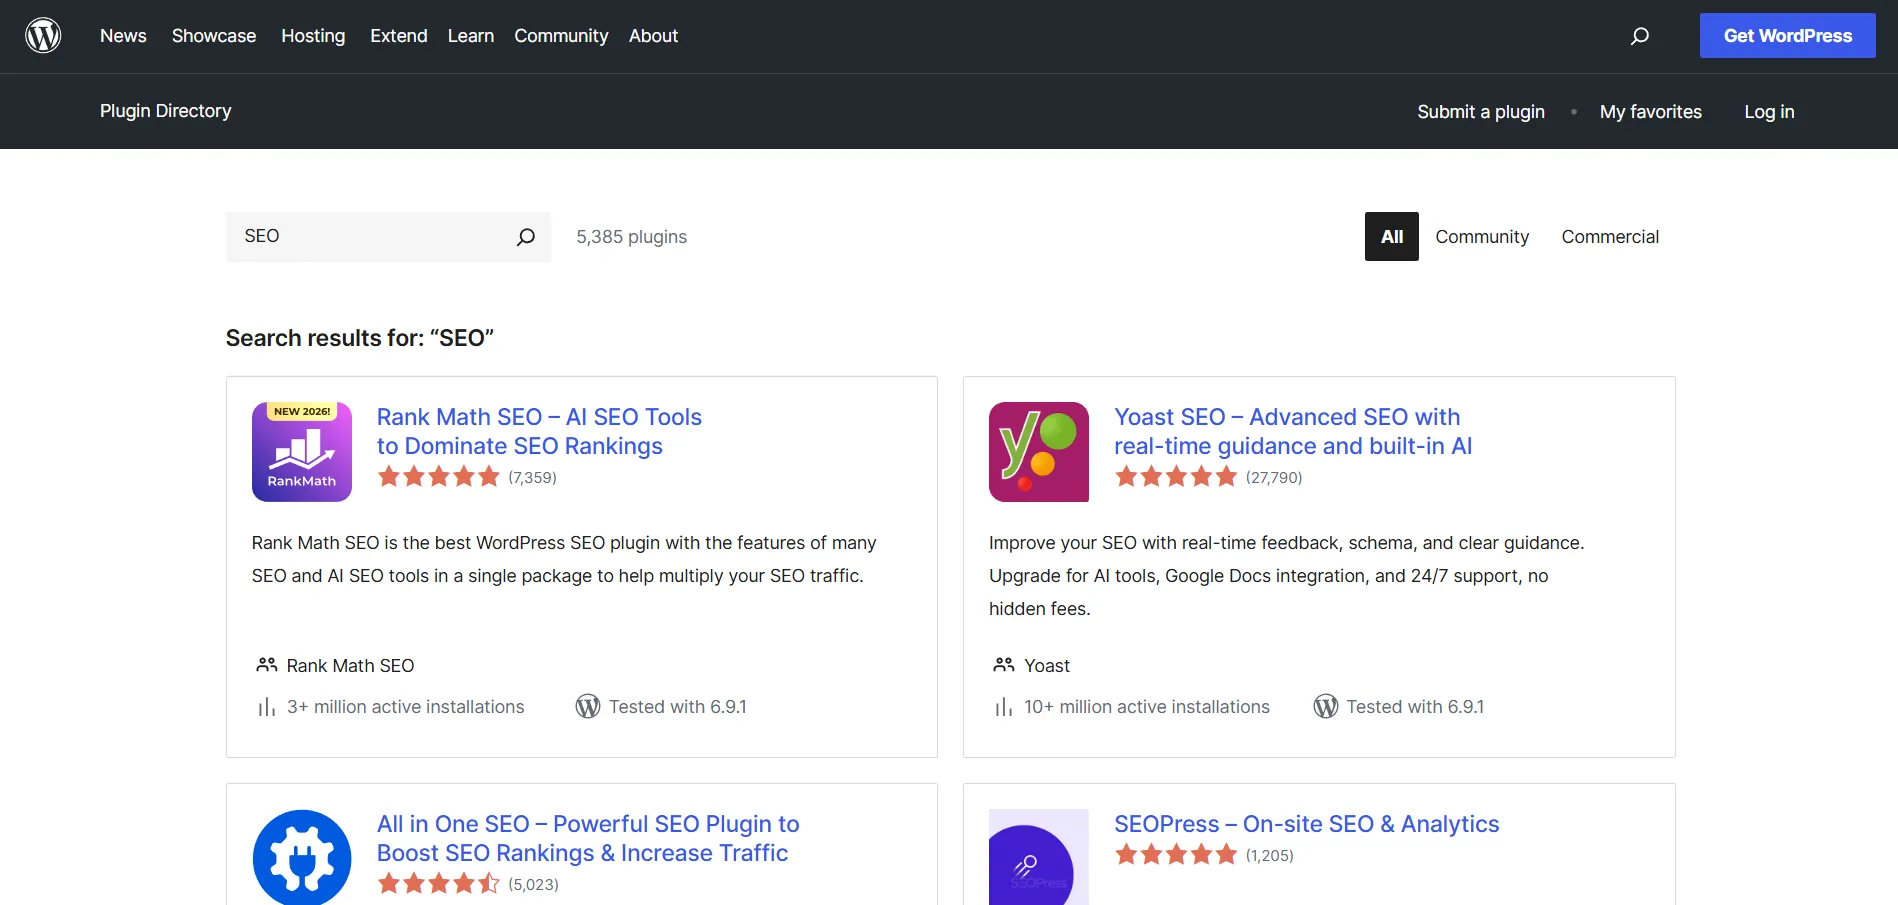Click the Yoast SEO plugin icon

[x=1038, y=452]
